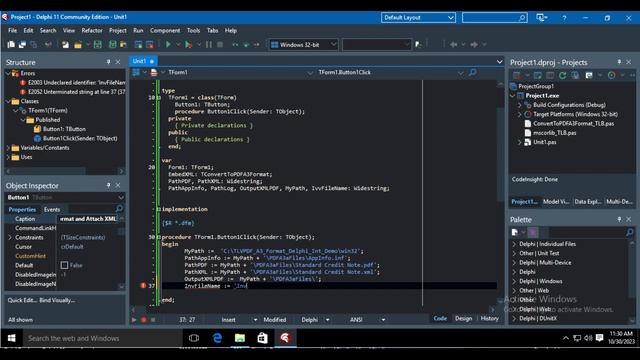Viewport: 640px width, 360px height.
Task: Switch to the Events tab in Object Inspector
Action: tap(52, 209)
